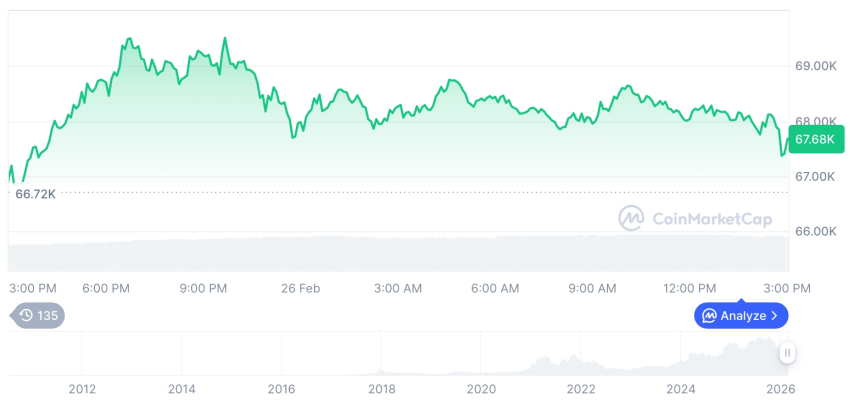Select 2024 on the history timeline
860x401 pixels.
pos(681,389)
